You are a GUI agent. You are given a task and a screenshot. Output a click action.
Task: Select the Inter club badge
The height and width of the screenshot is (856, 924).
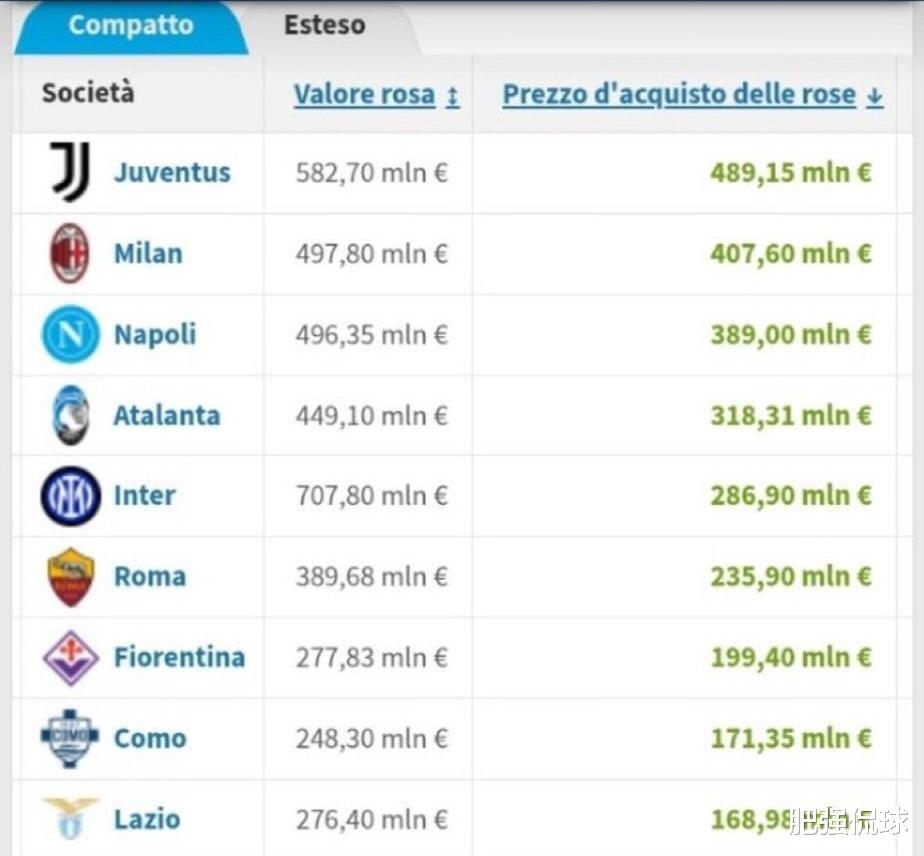point(70,495)
